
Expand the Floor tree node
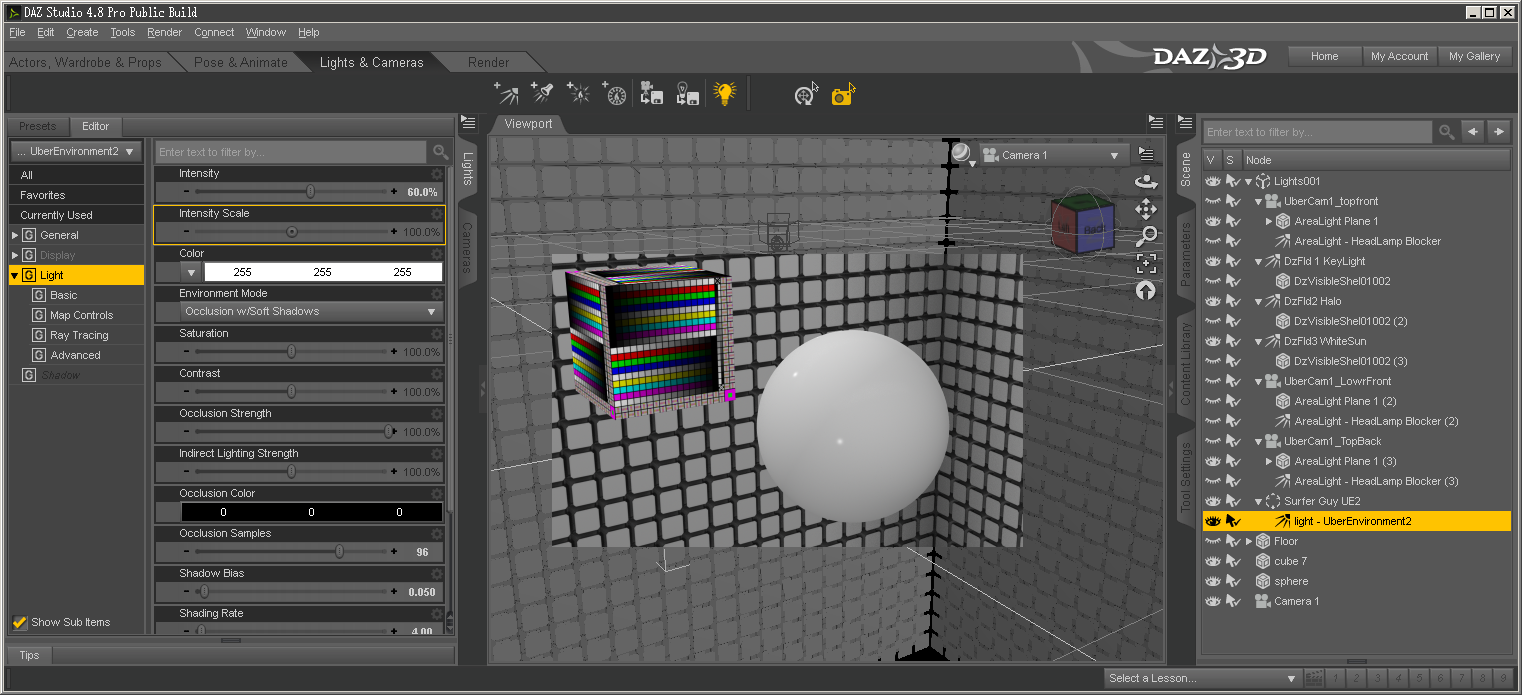pyautogui.click(x=1248, y=542)
